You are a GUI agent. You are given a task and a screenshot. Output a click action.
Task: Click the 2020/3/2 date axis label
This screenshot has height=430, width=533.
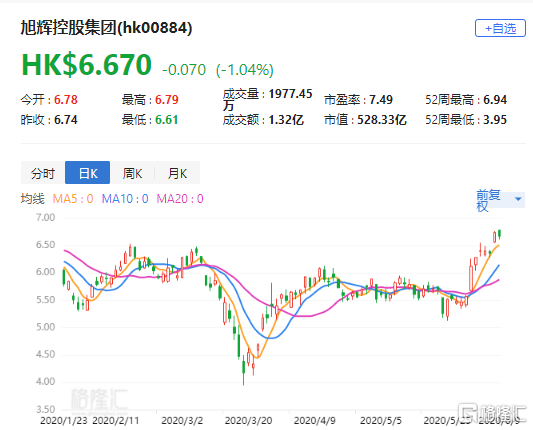[x=182, y=420]
